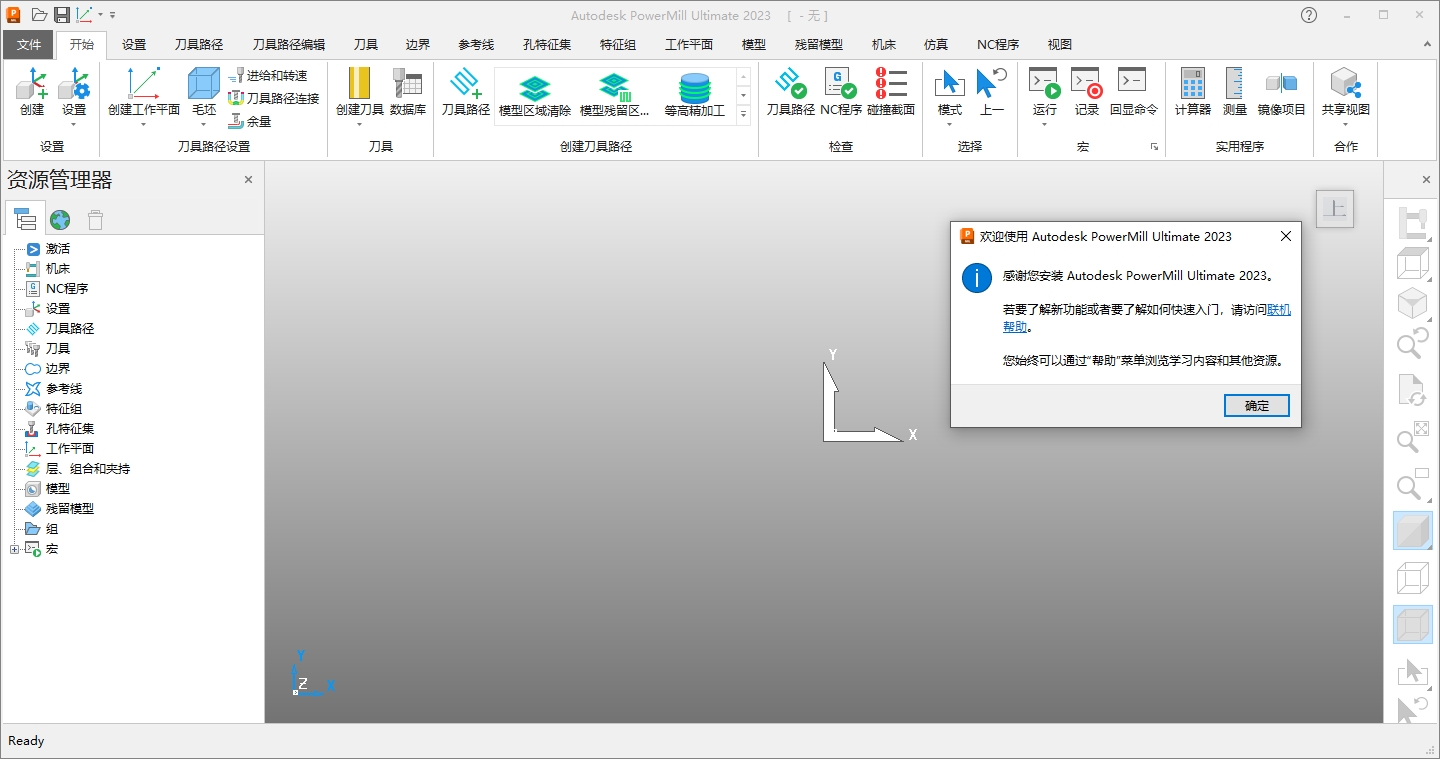Click 刀具路径 verification in 检查 group
Screen dimensions: 1440x759
[x=791, y=92]
